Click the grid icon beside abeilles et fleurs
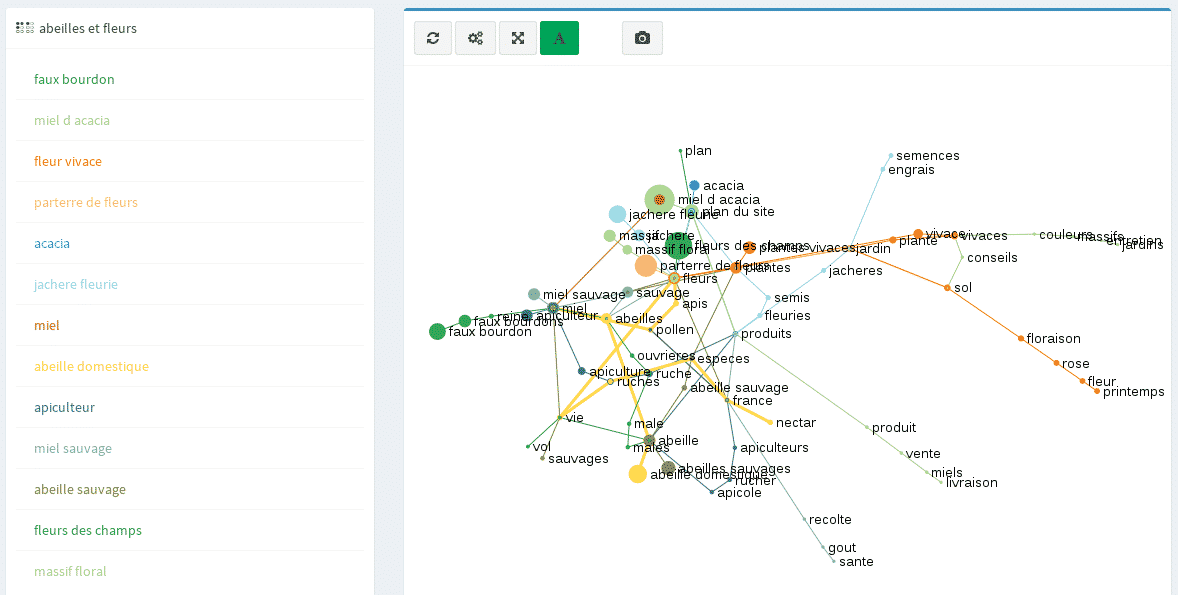 pos(25,28)
